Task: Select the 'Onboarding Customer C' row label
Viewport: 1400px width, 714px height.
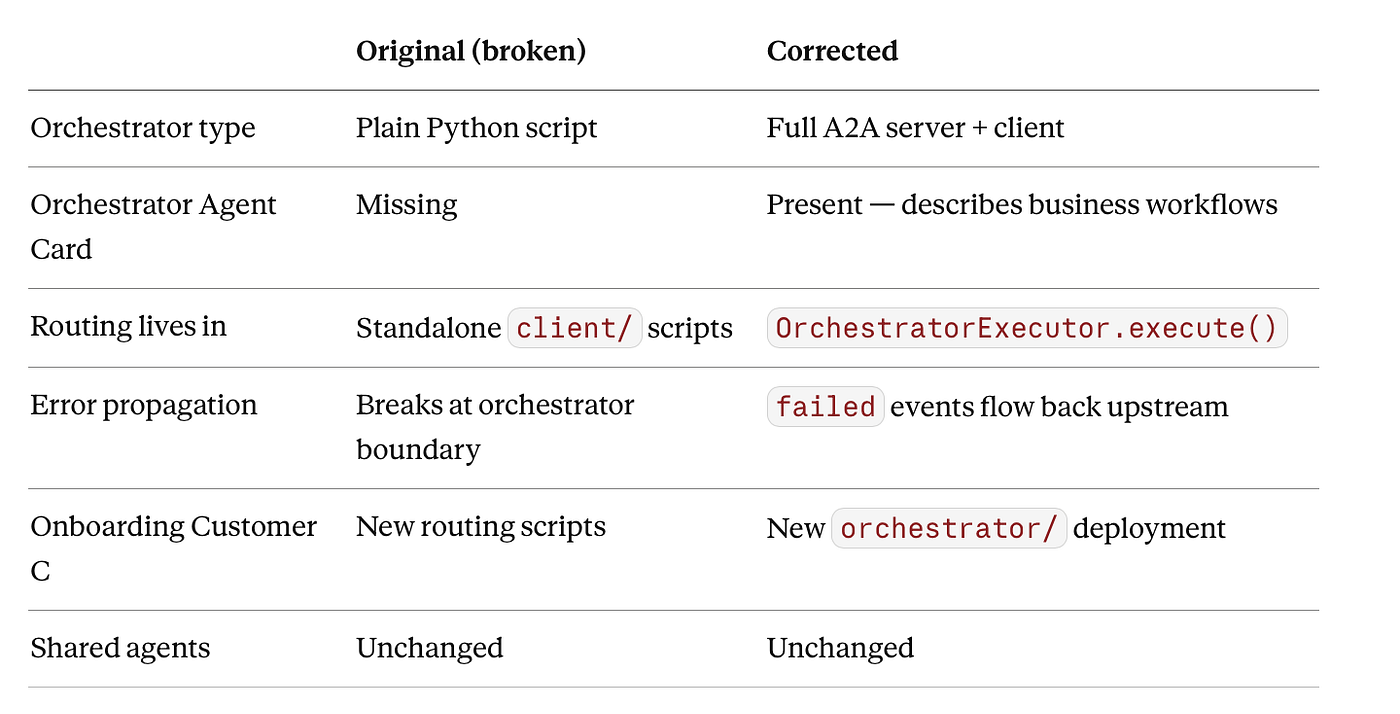Action: 174,548
